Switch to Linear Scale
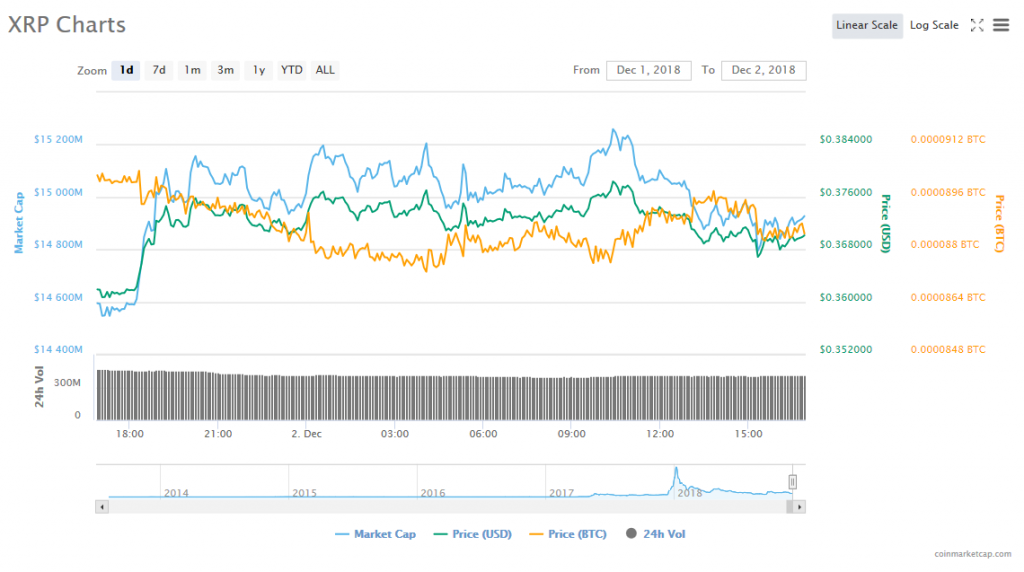The width and height of the screenshot is (1024, 572). pyautogui.click(x=866, y=25)
